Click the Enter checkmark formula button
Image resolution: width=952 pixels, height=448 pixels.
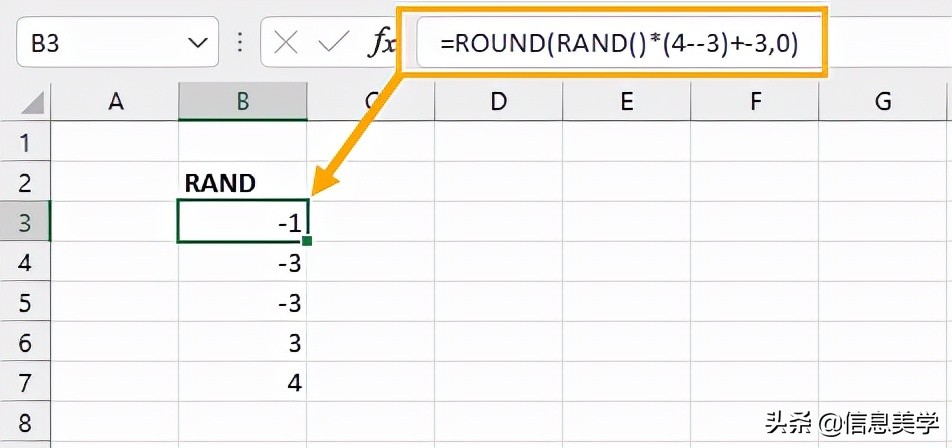[334, 43]
